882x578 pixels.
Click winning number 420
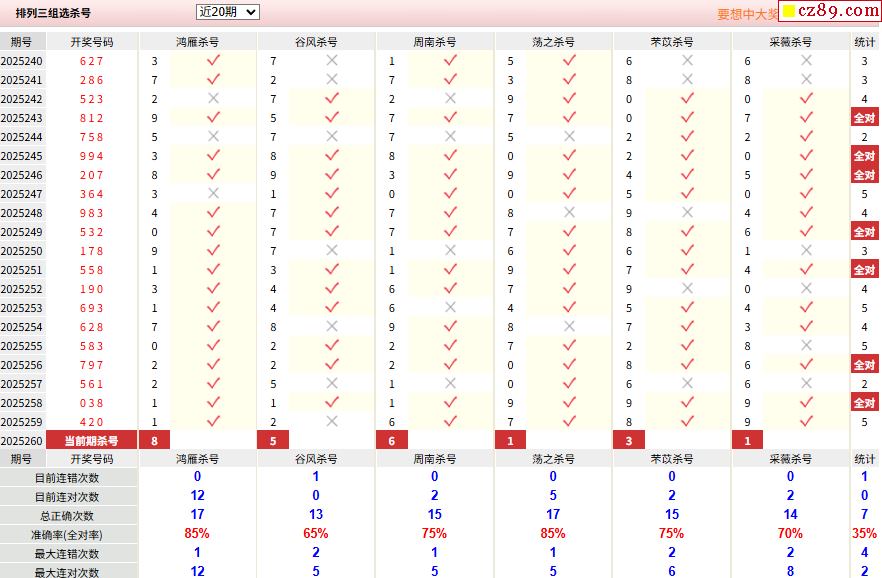pyautogui.click(x=92, y=422)
